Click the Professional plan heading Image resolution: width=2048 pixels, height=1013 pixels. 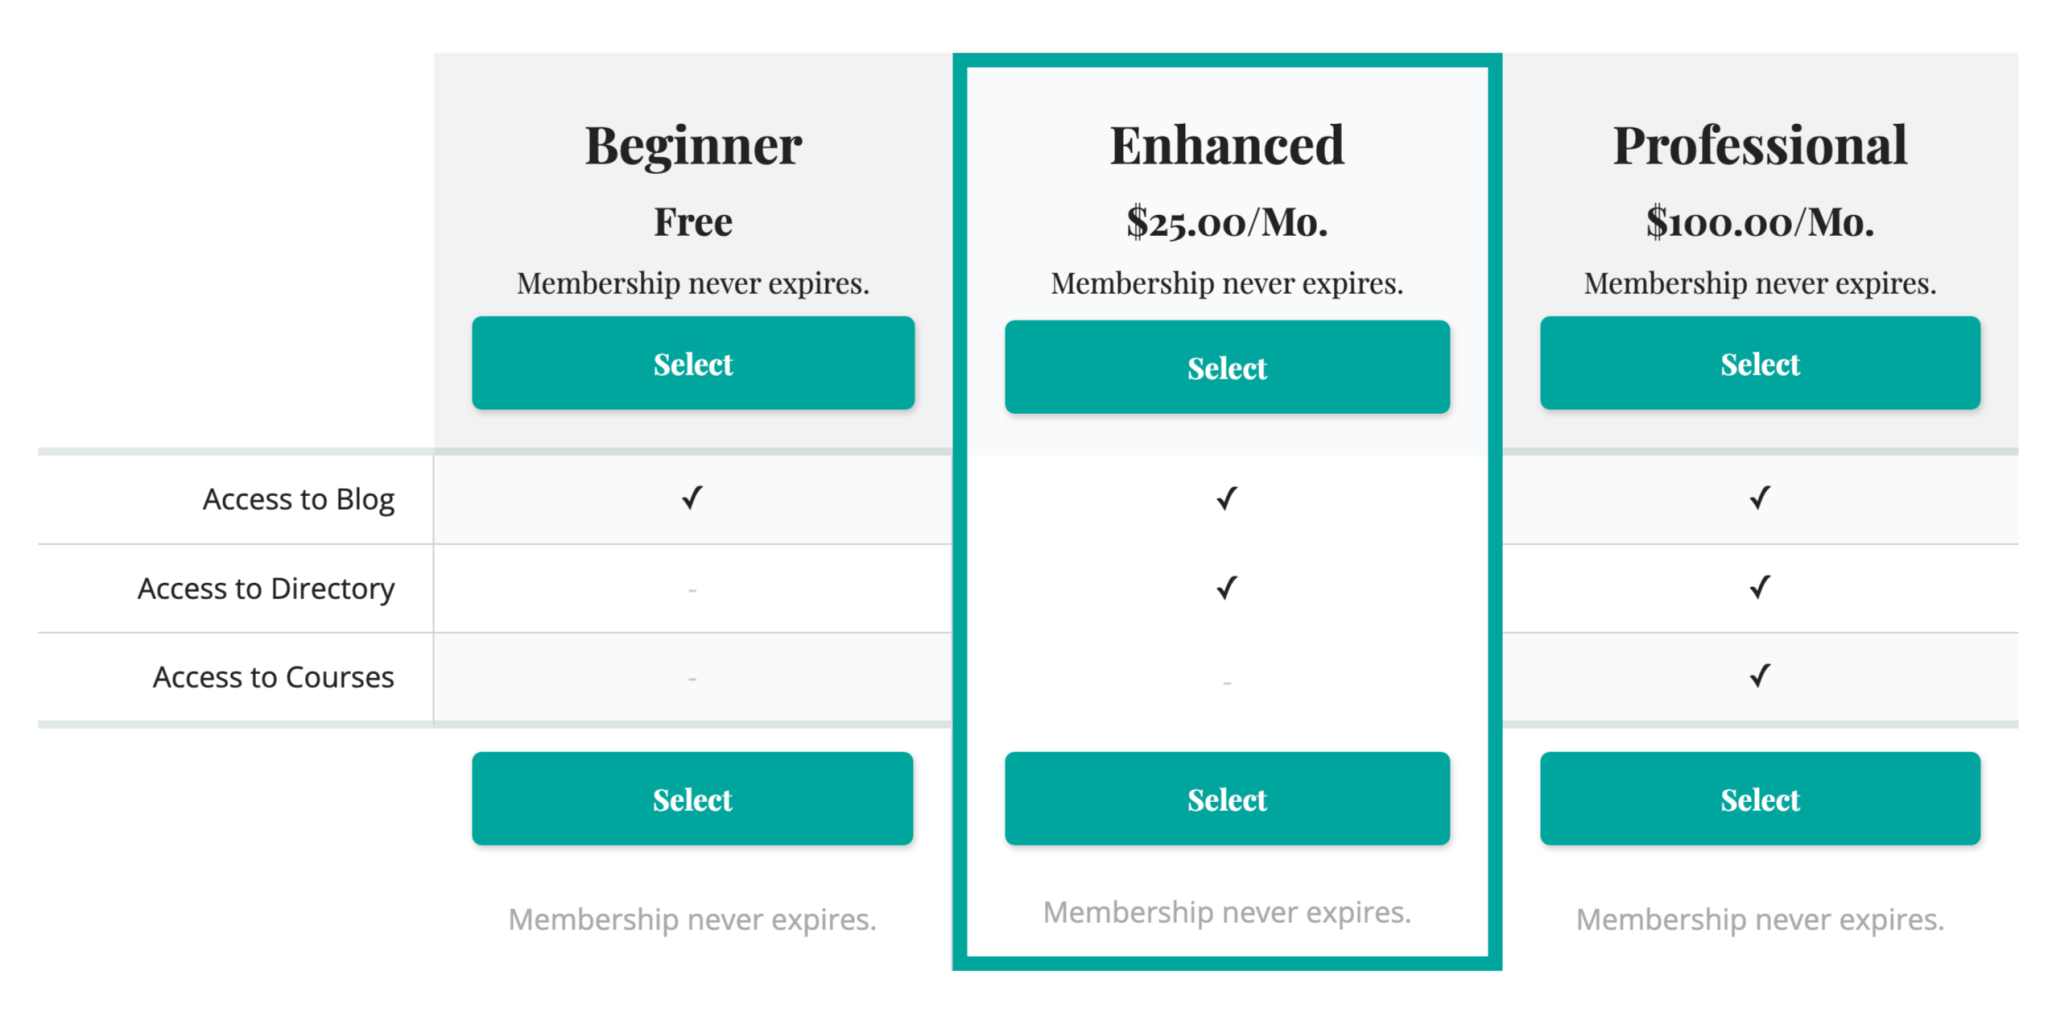(1759, 143)
